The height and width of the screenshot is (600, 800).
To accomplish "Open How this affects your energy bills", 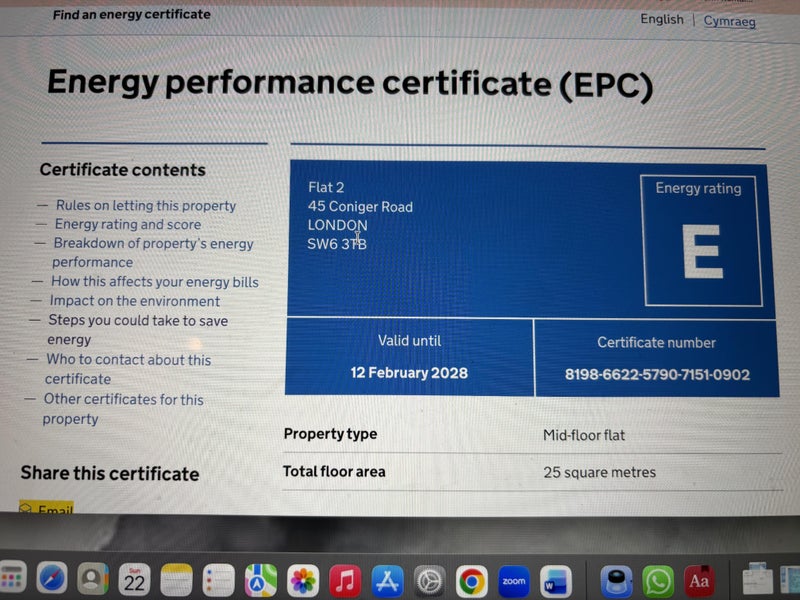I will pos(154,282).
